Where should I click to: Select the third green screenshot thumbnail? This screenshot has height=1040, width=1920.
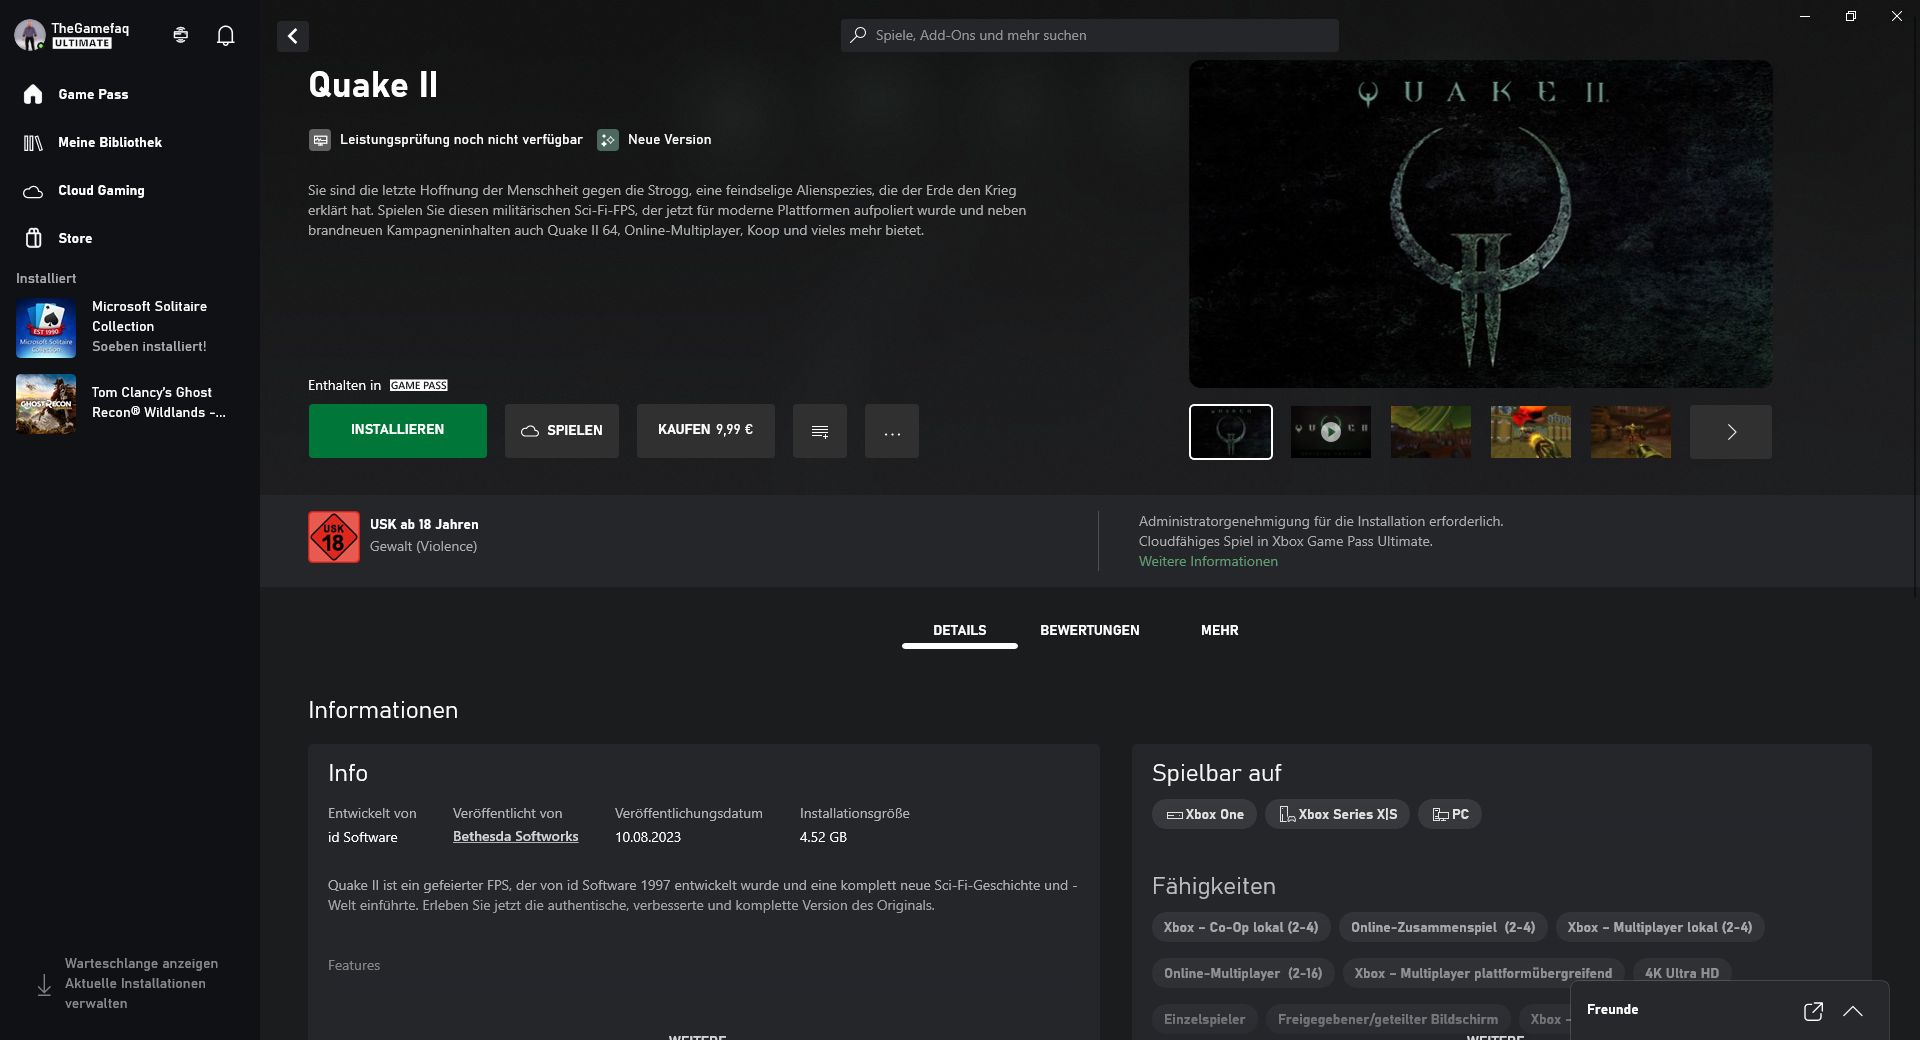(x=1431, y=432)
